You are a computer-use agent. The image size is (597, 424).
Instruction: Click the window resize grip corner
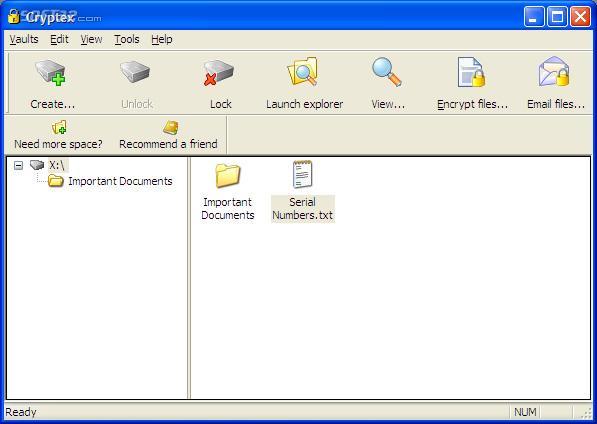[586, 413]
